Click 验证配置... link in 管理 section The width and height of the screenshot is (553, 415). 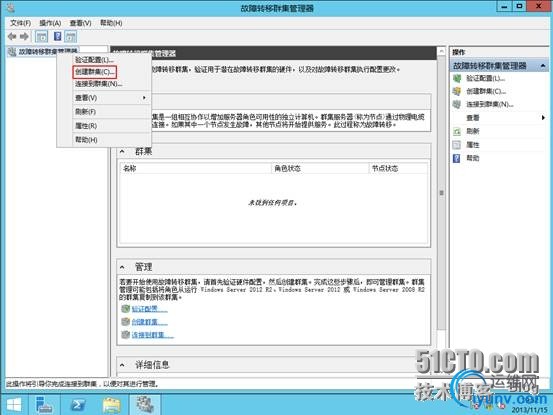point(150,309)
